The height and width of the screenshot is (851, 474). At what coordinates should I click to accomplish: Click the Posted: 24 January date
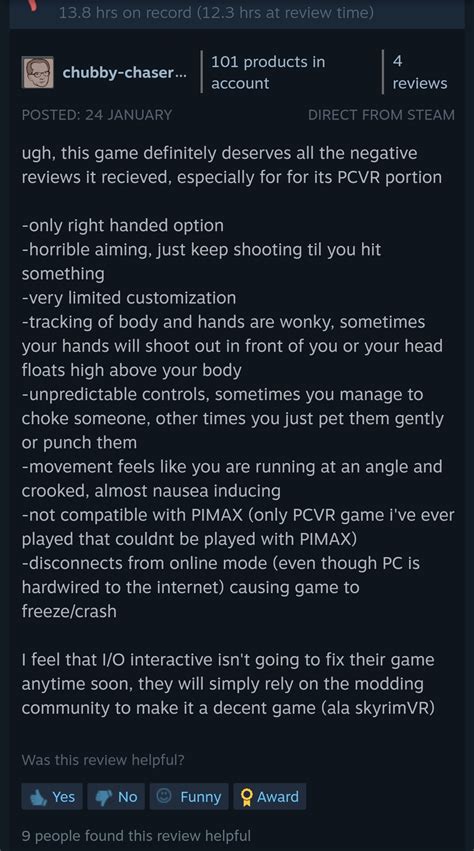97,115
